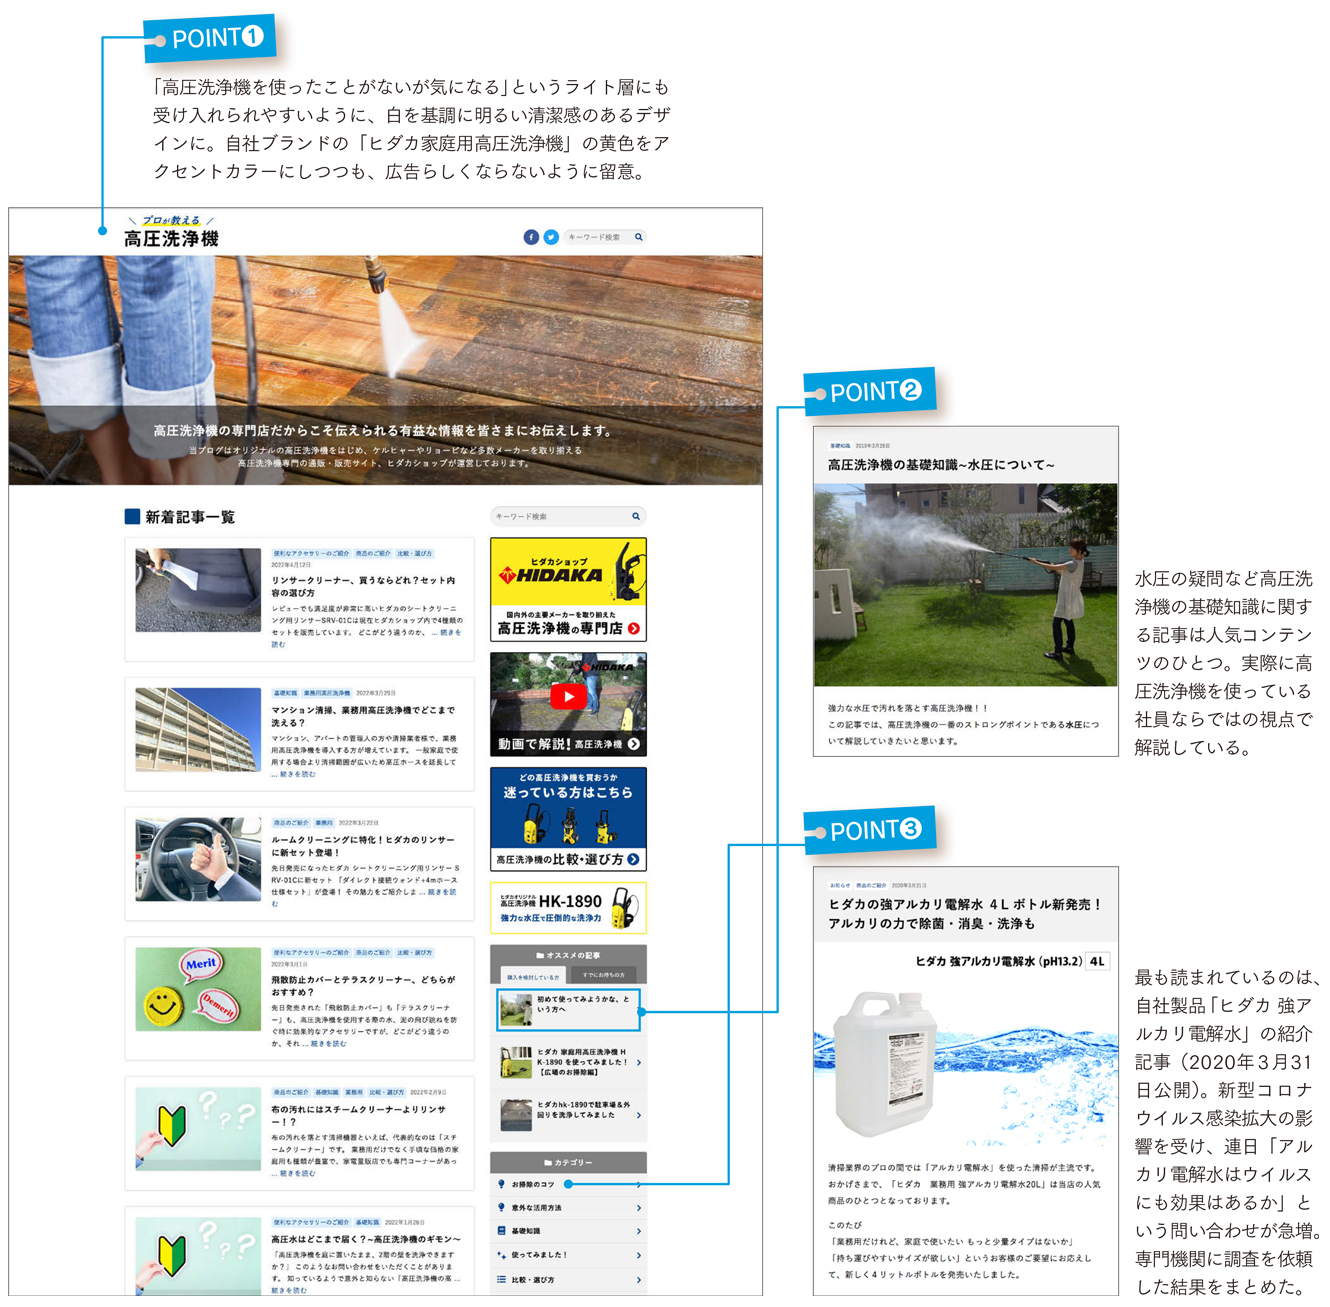
Task: Click the car seat rinser thumbnail
Action: (x=198, y=589)
